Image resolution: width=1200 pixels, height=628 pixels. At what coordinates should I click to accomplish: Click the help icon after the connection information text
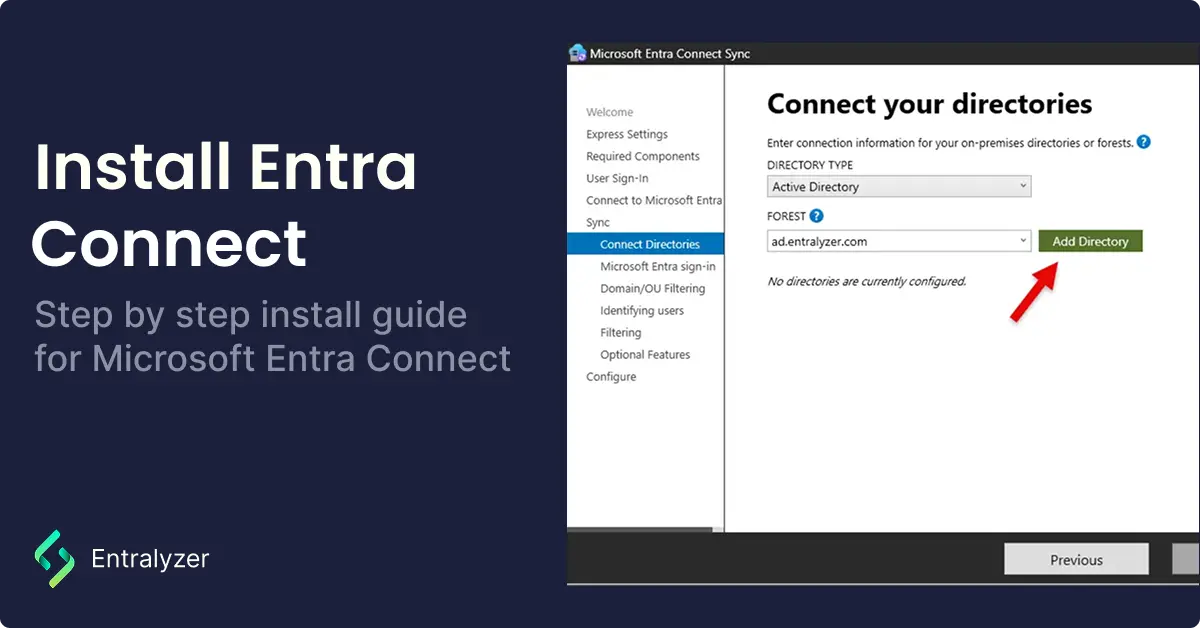coord(1143,142)
